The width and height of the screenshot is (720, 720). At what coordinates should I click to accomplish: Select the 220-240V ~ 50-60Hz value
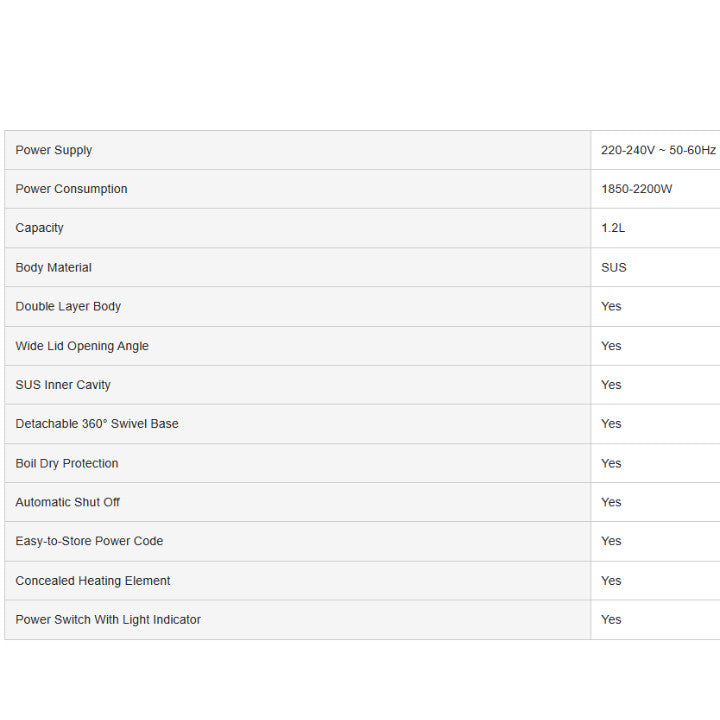[658, 150]
